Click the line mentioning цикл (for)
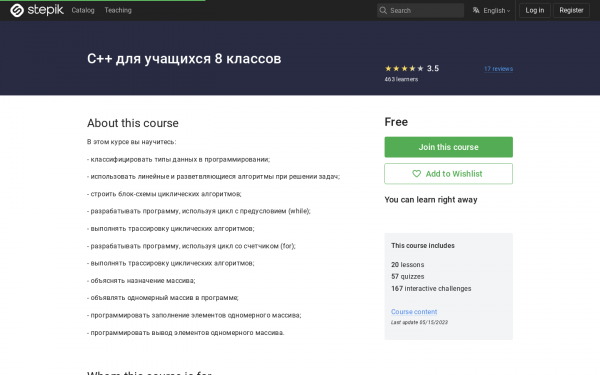 pyautogui.click(x=191, y=246)
